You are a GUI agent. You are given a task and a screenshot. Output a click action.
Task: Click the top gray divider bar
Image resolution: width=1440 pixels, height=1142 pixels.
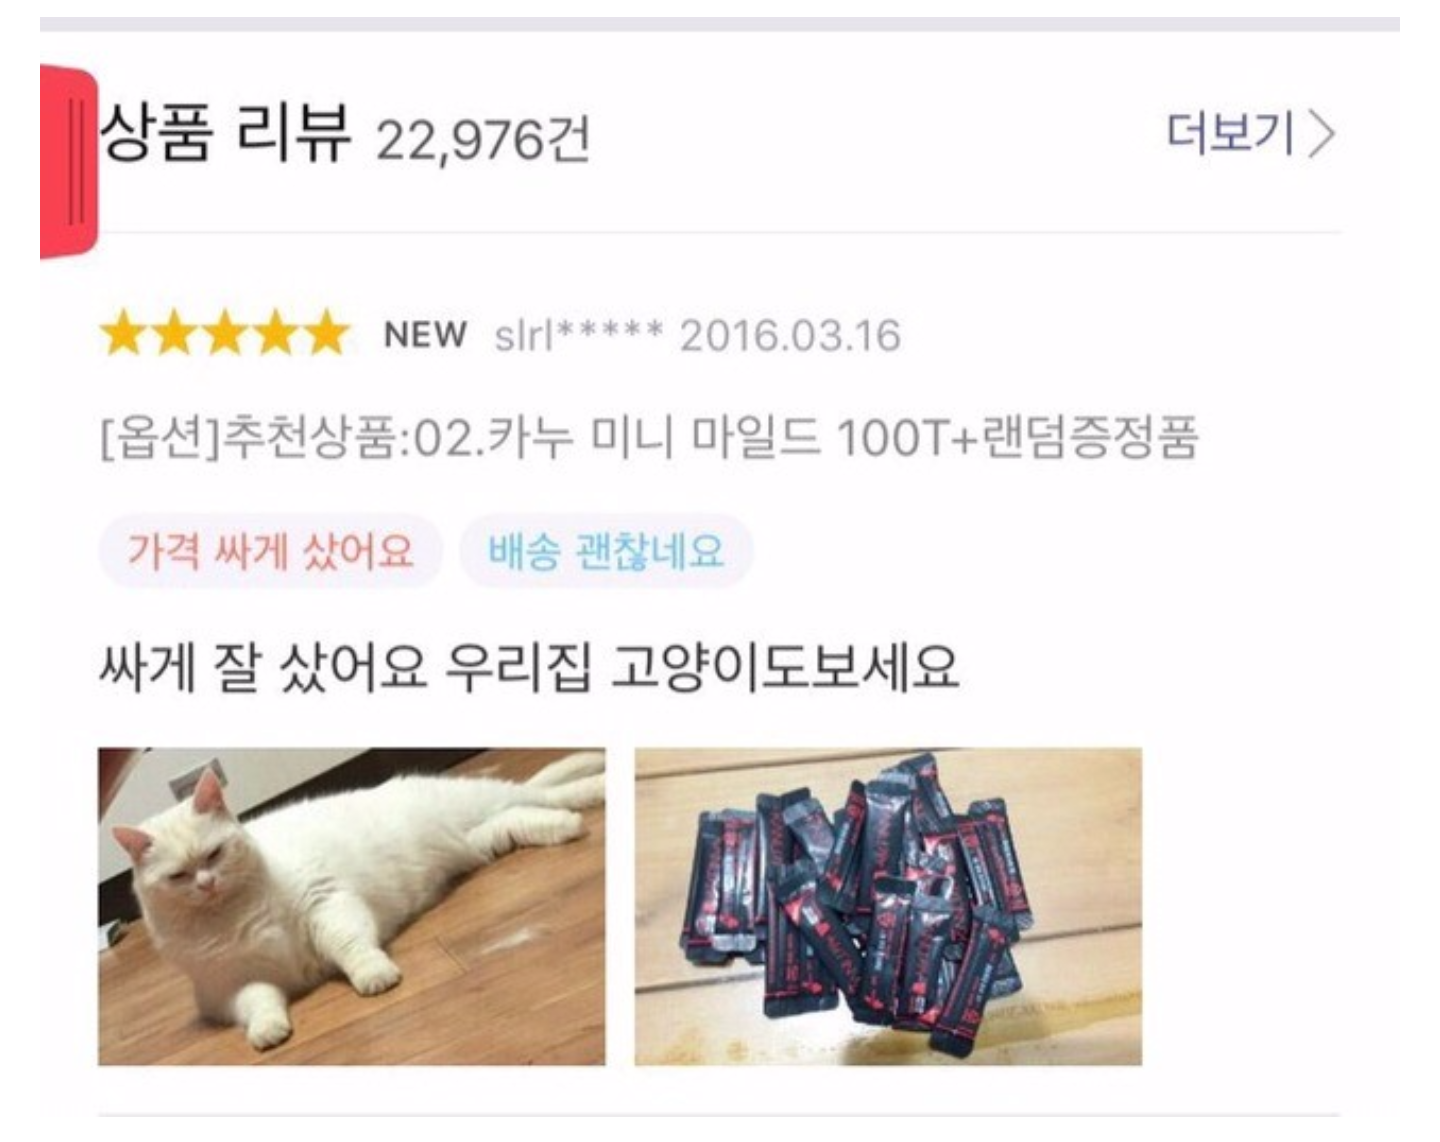pyautogui.click(x=720, y=24)
